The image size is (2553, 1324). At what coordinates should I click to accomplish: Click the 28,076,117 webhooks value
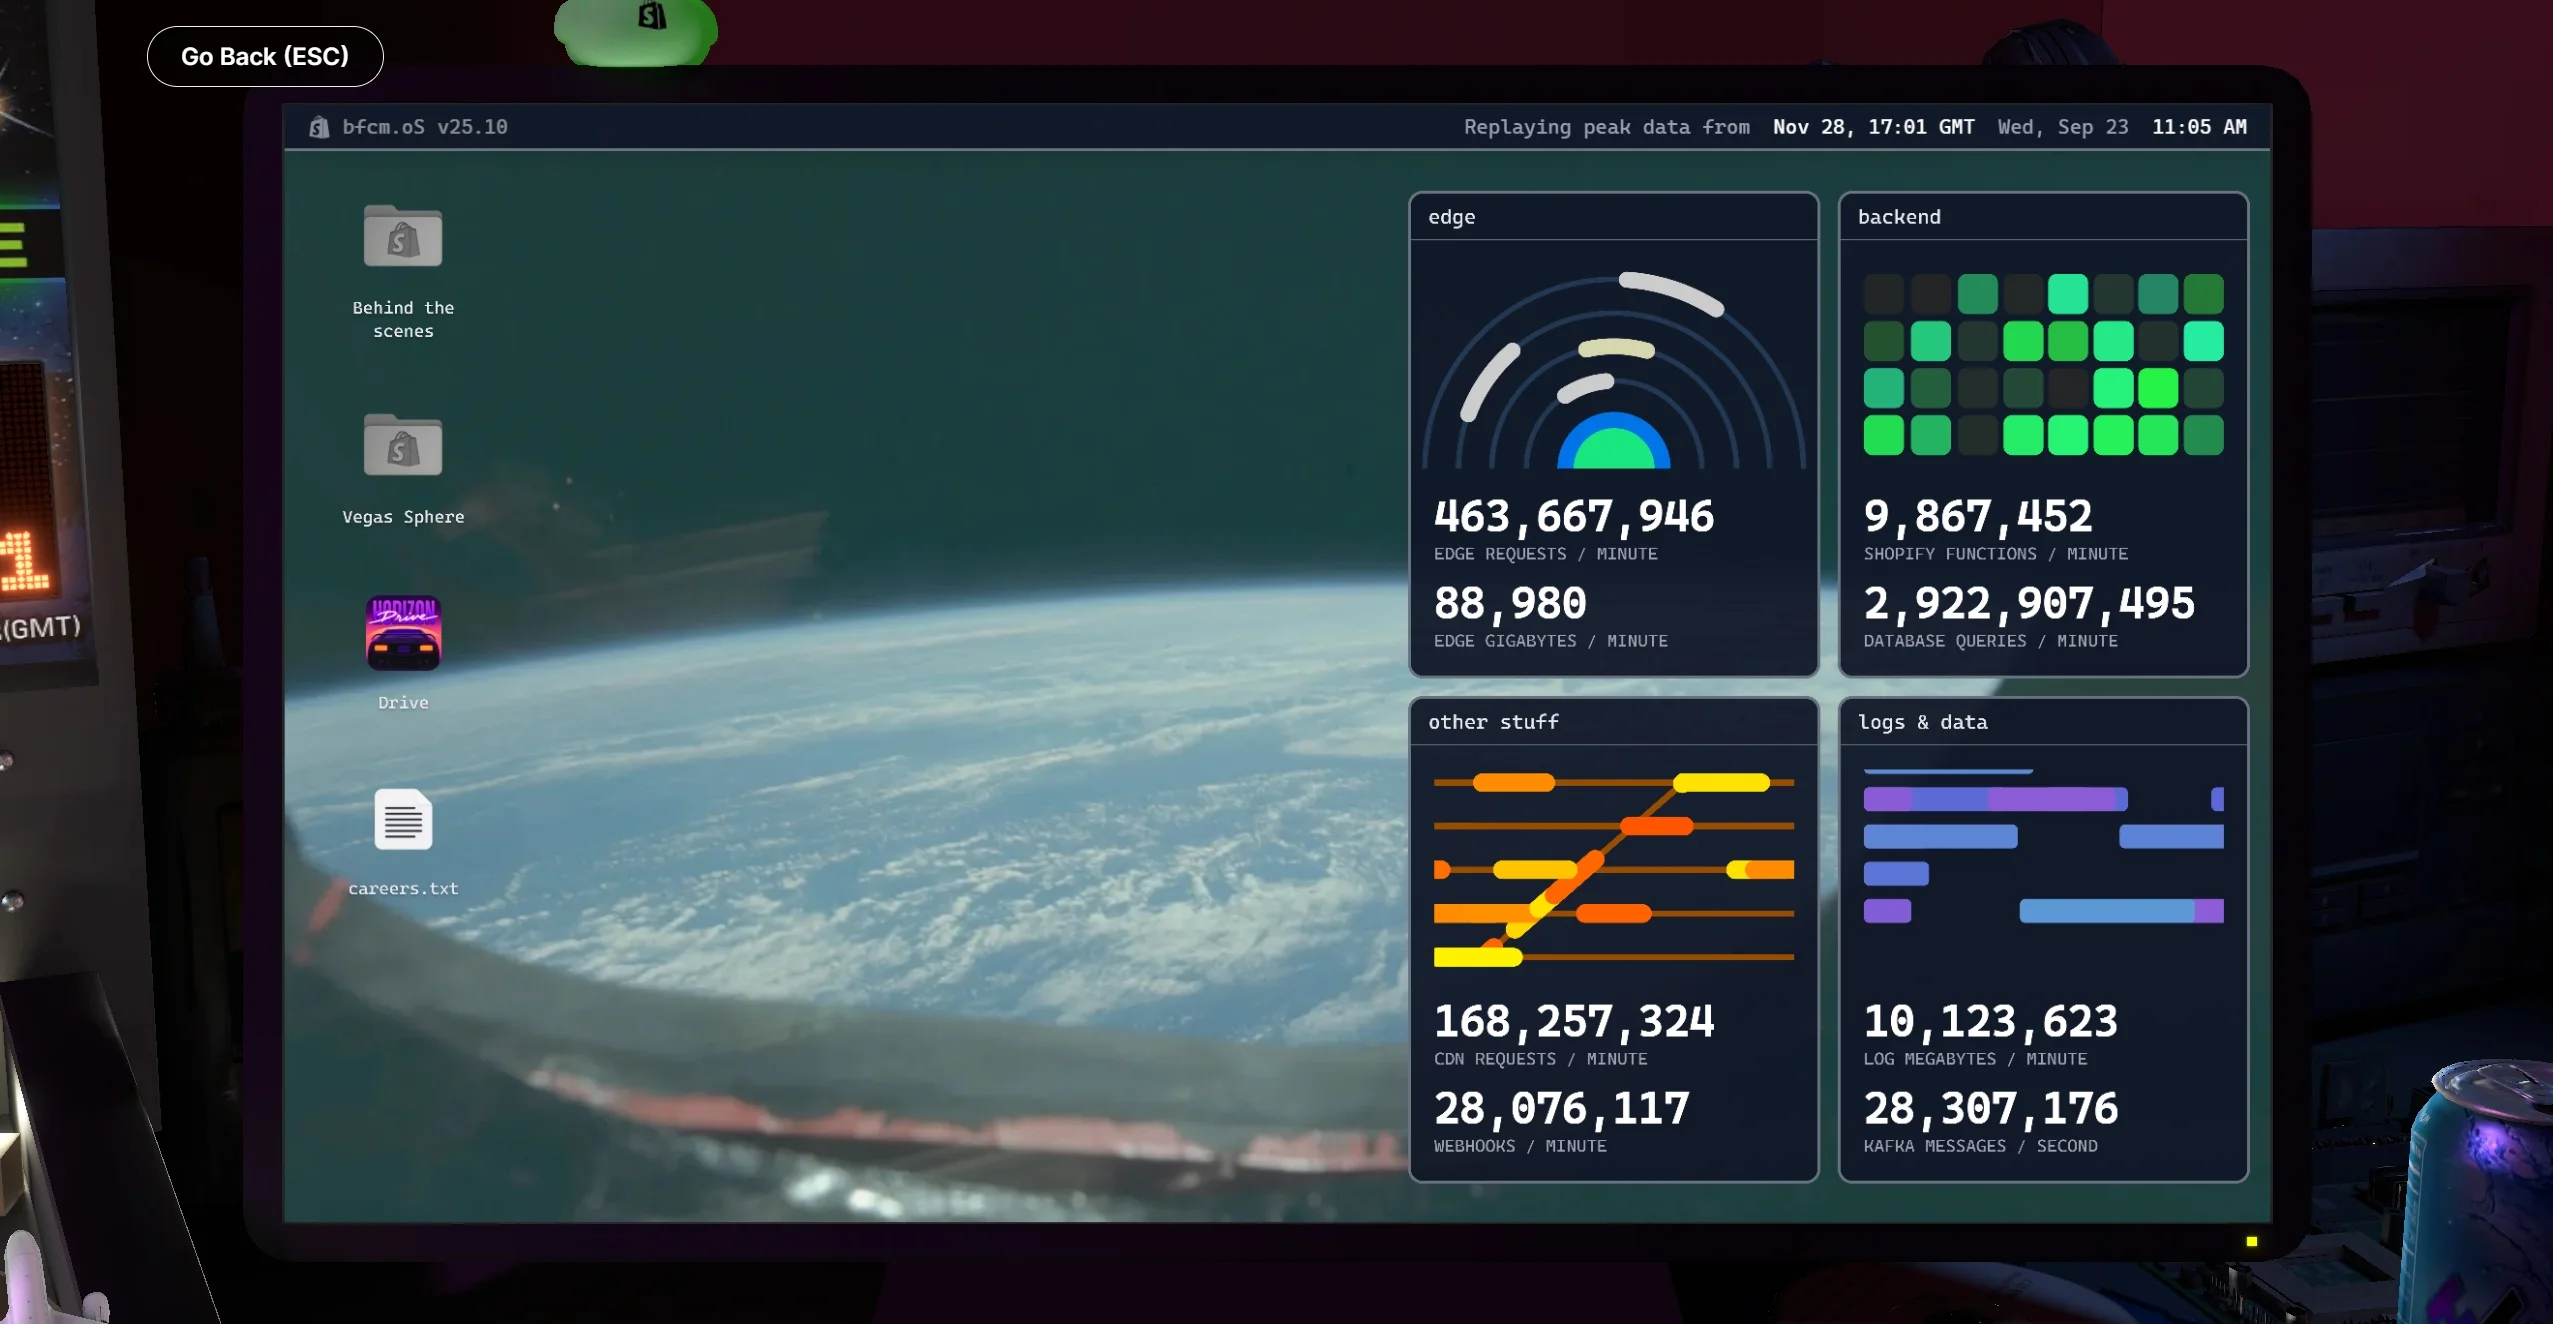(1561, 1108)
